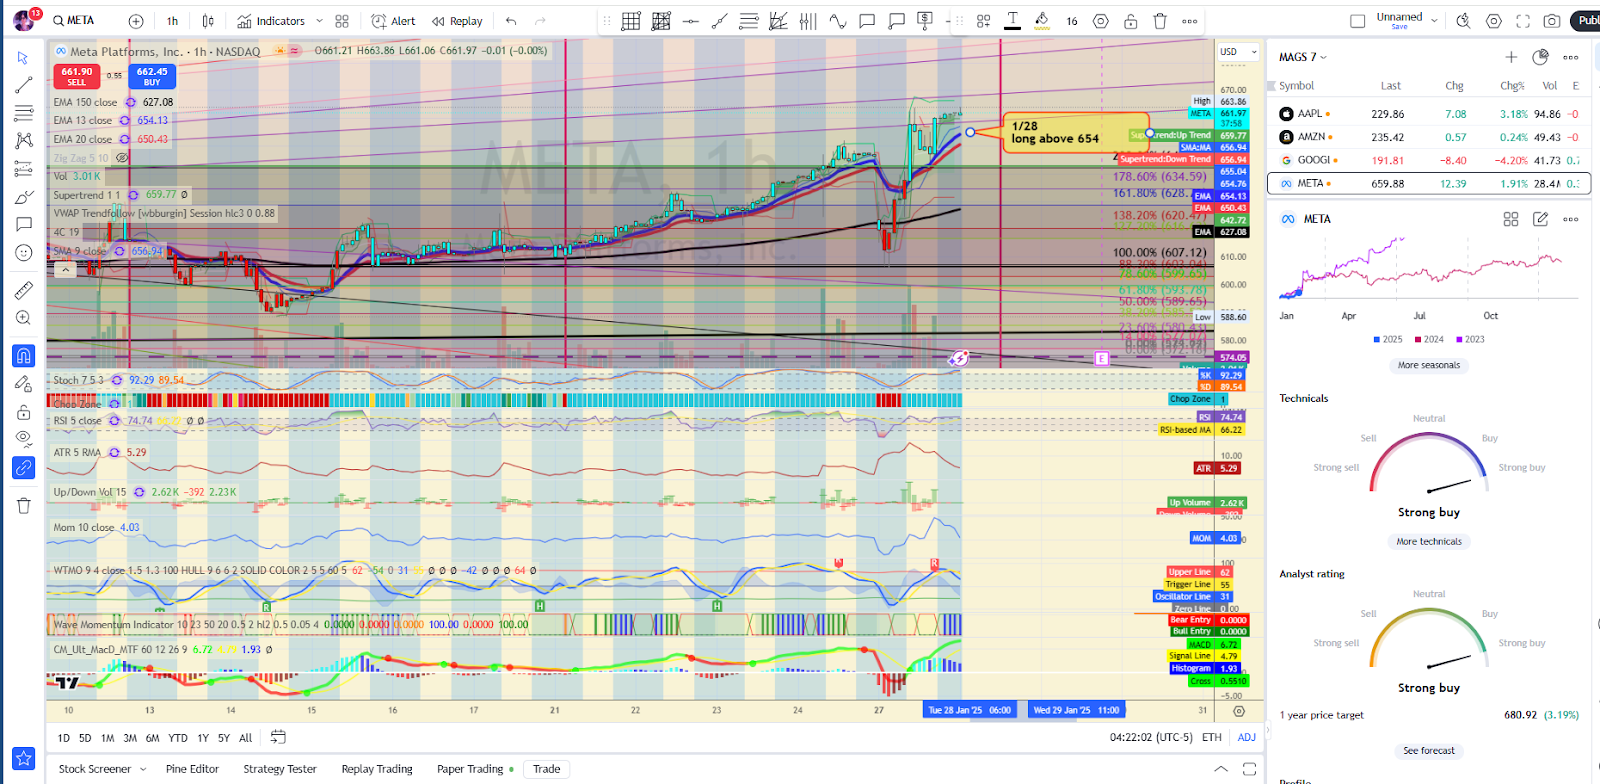Collapse the indicator legend chevron
Screen dimensions: 1600x784
(65, 269)
